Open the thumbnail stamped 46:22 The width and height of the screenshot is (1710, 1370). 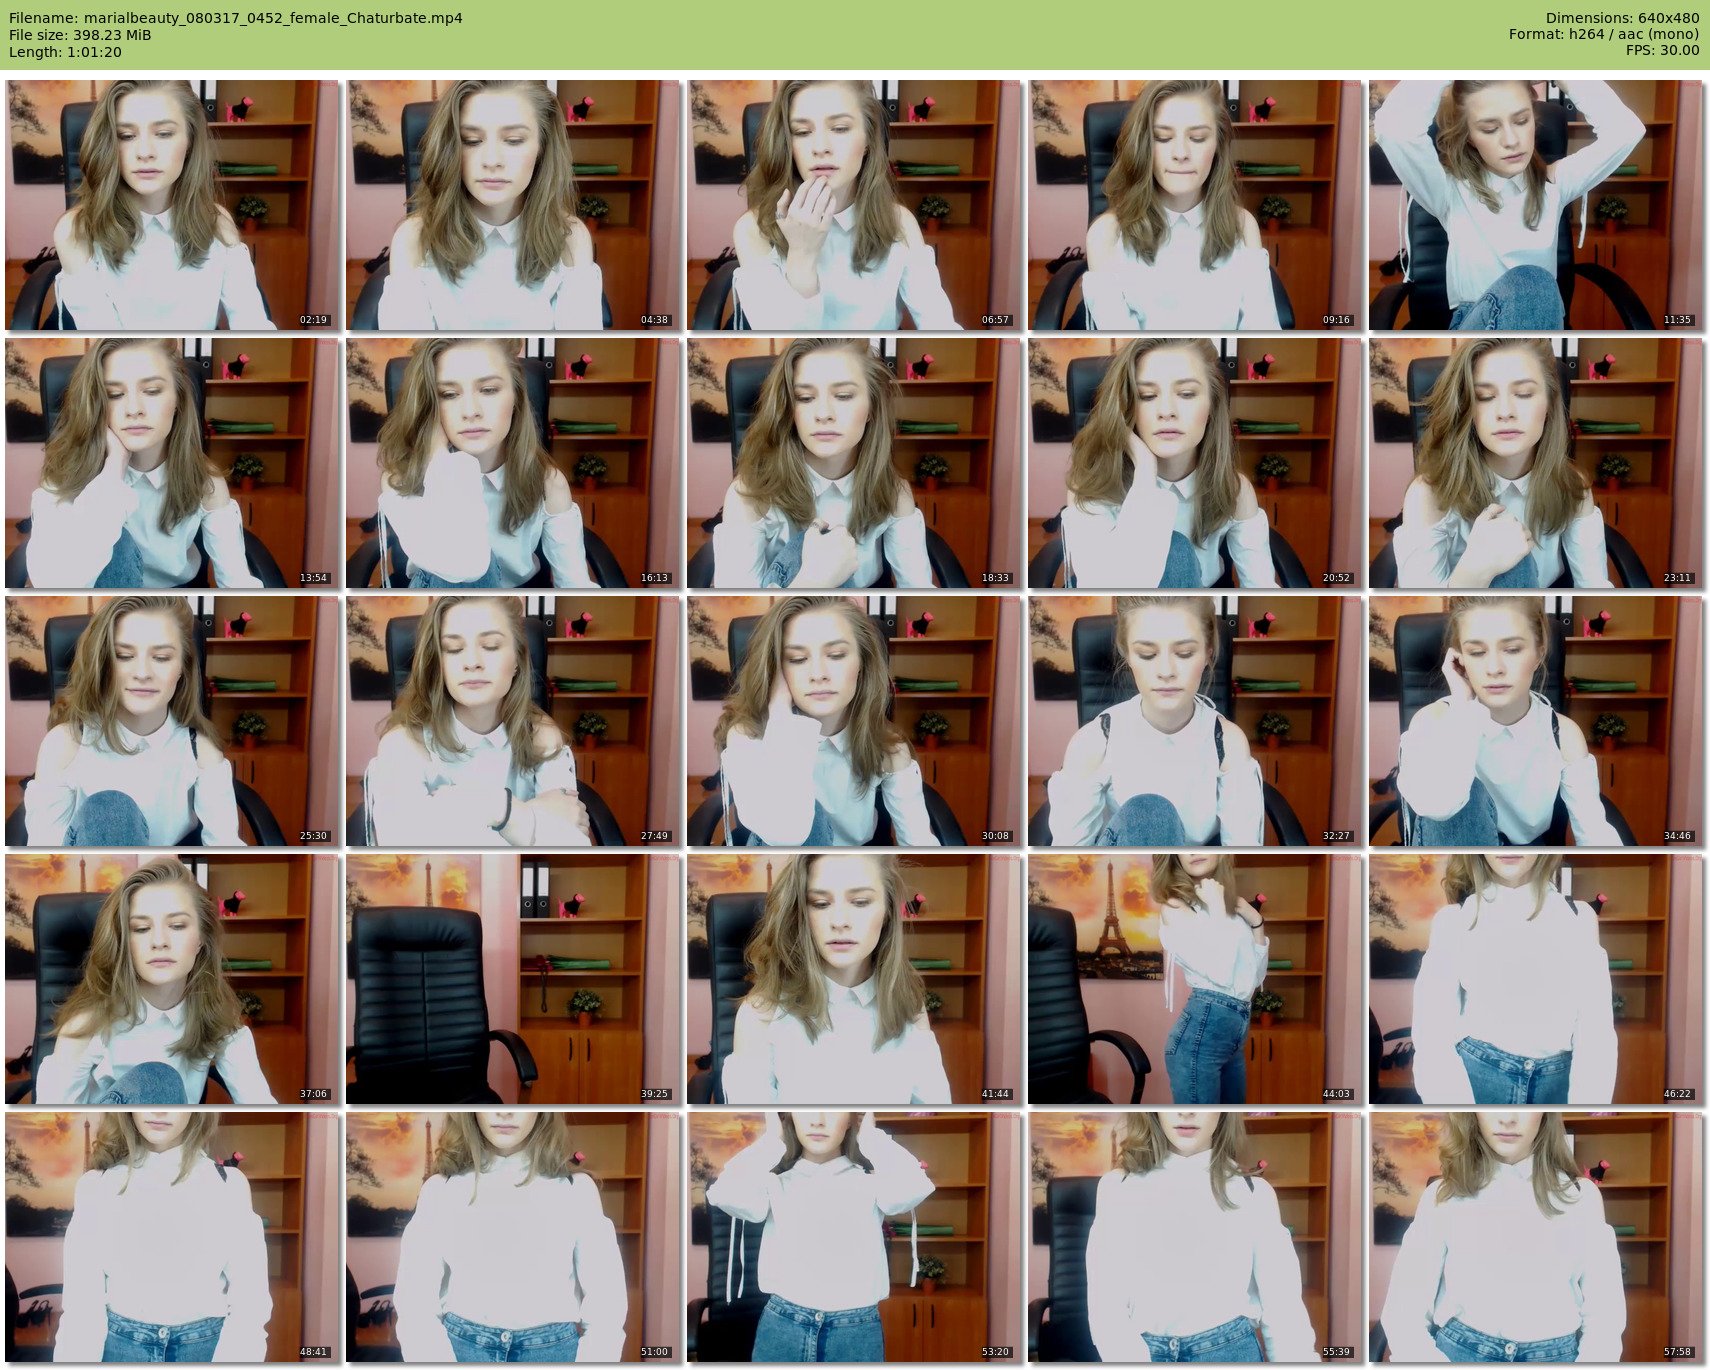pos(1536,979)
